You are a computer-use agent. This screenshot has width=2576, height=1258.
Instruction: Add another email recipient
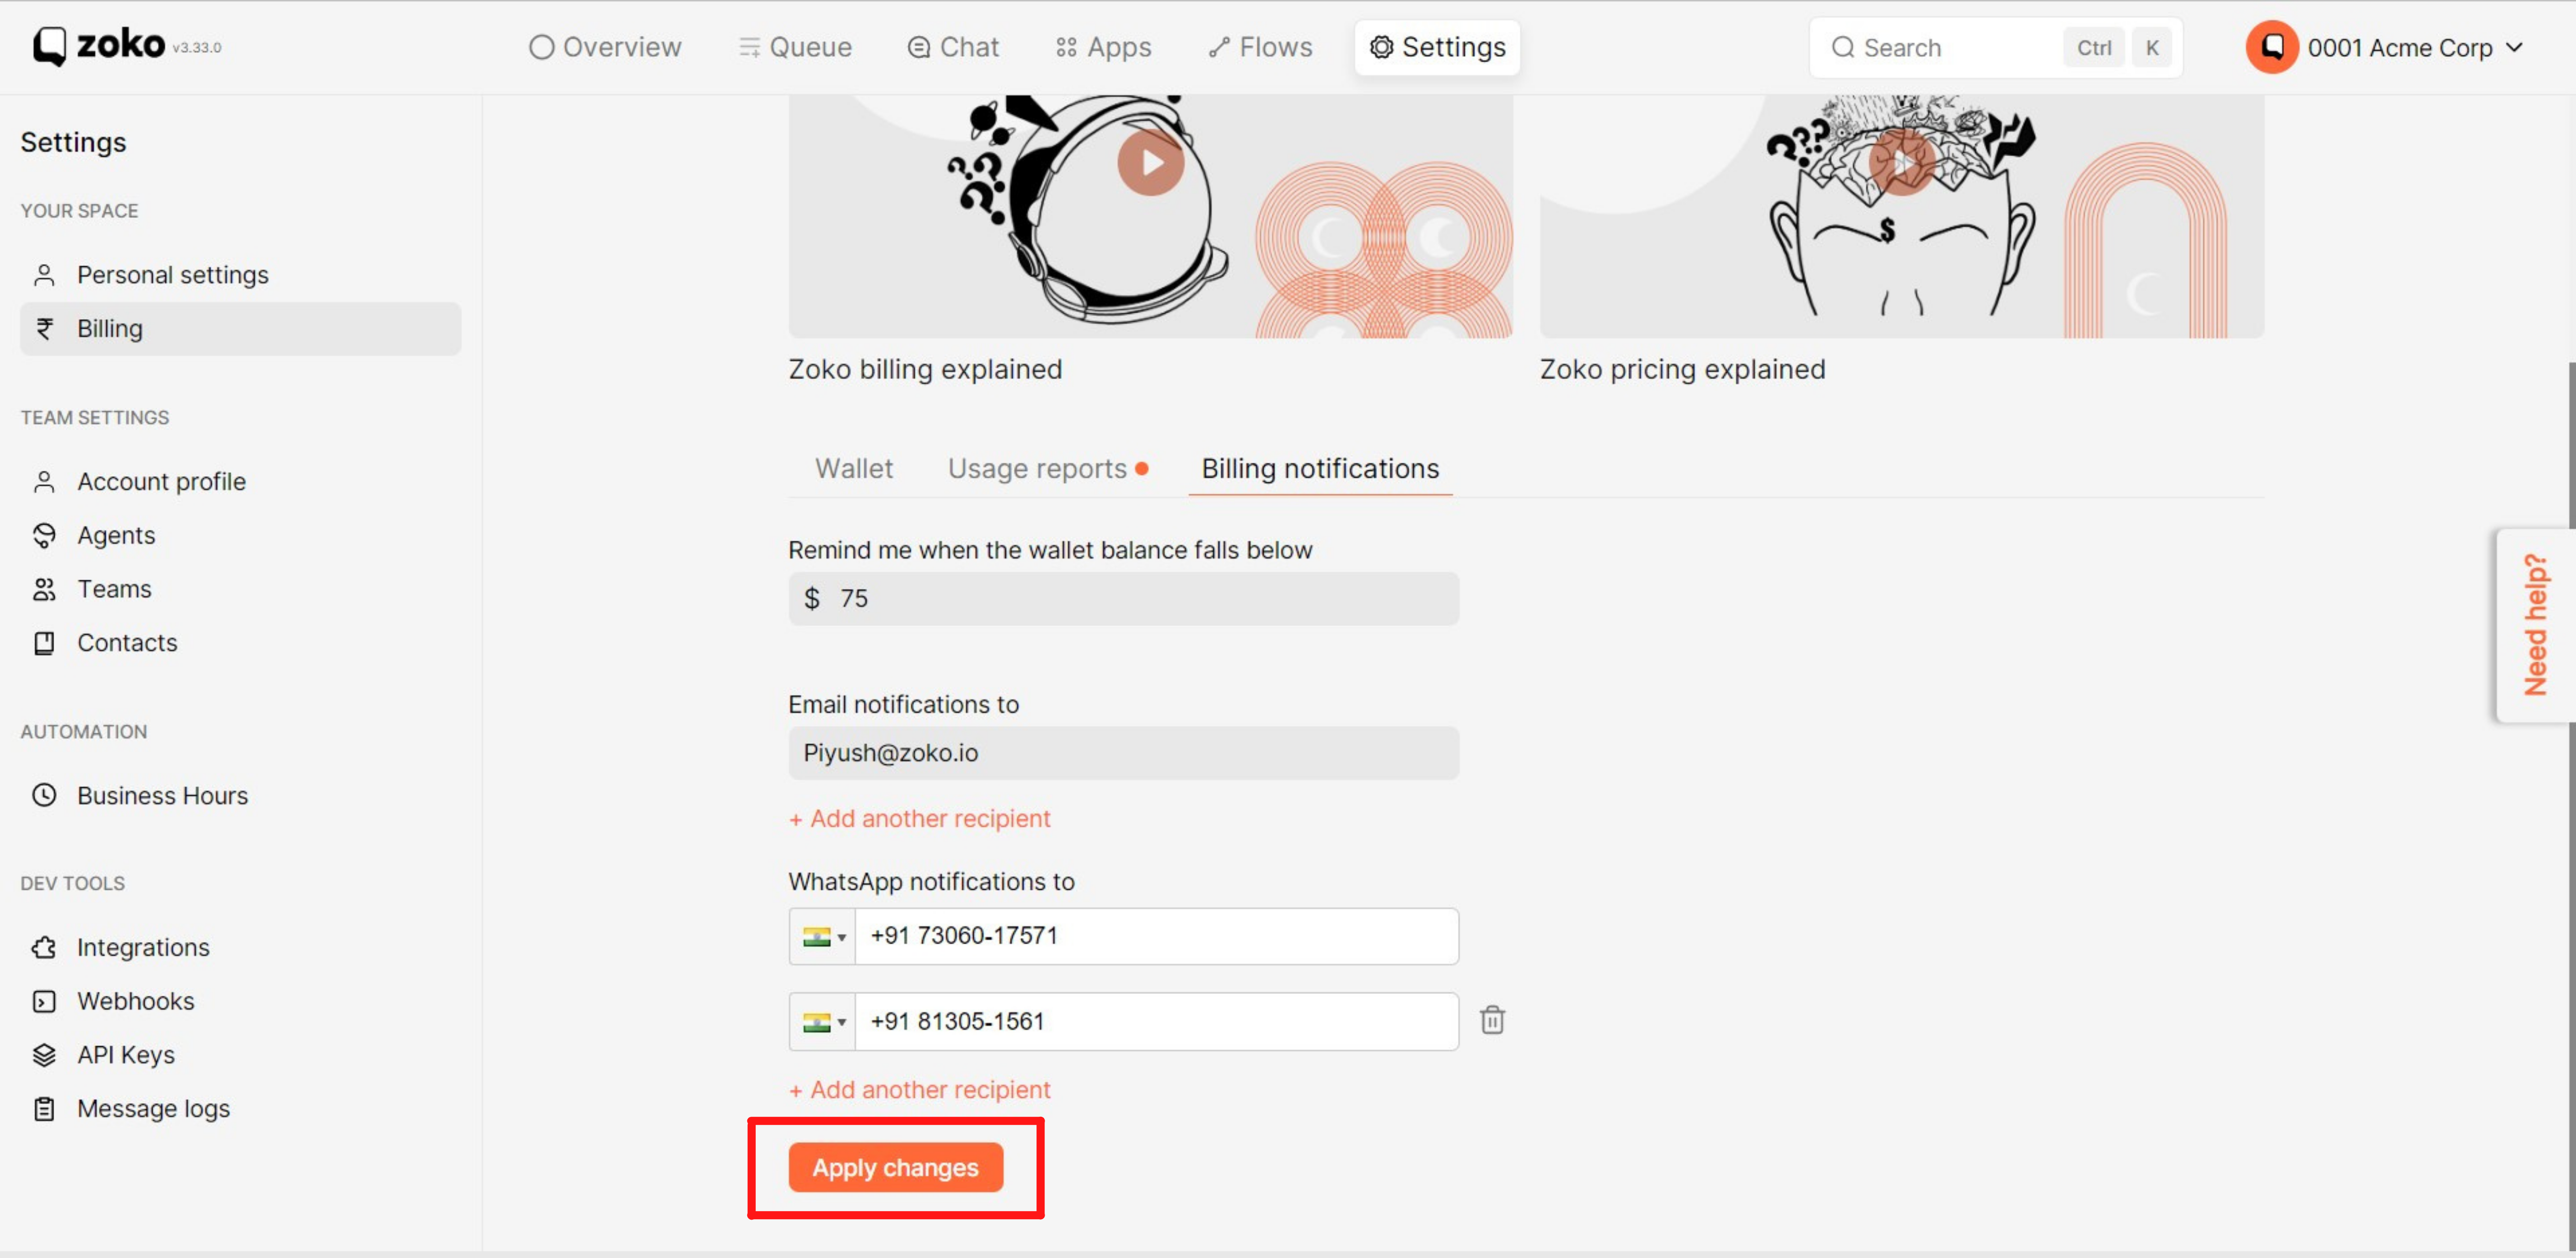coord(919,819)
